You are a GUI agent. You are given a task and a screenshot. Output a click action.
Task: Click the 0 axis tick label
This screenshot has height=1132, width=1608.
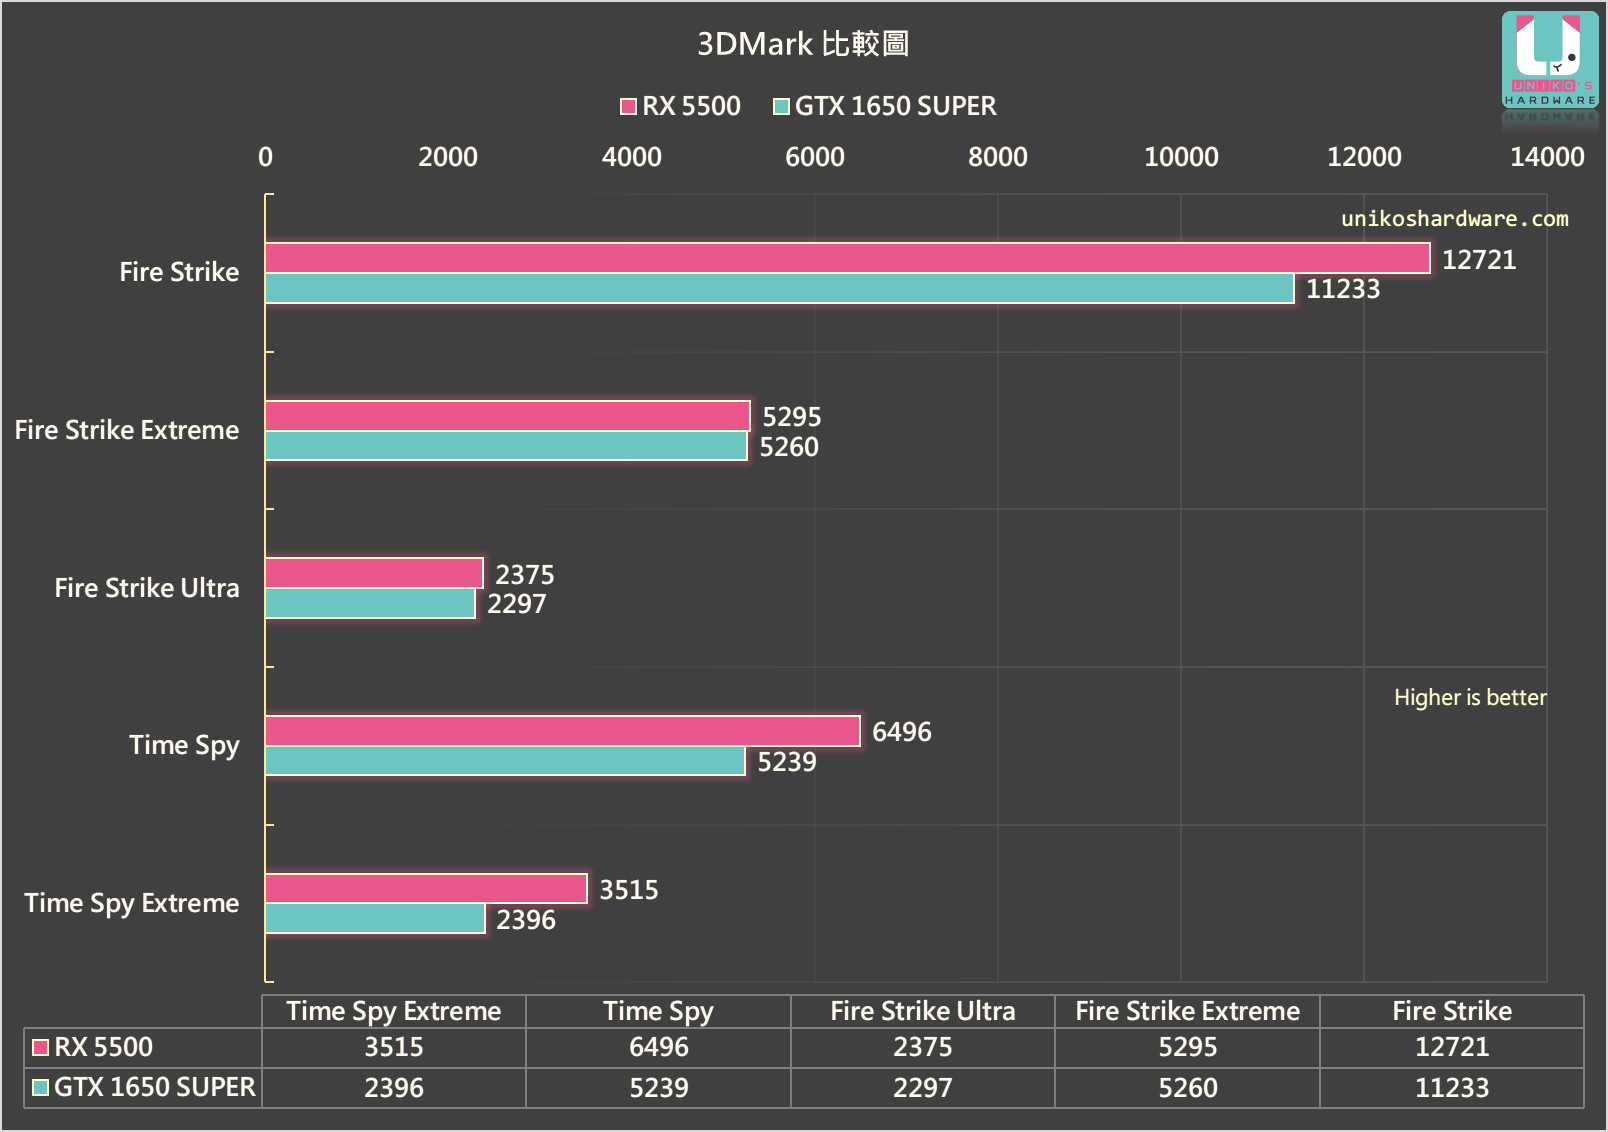point(265,157)
